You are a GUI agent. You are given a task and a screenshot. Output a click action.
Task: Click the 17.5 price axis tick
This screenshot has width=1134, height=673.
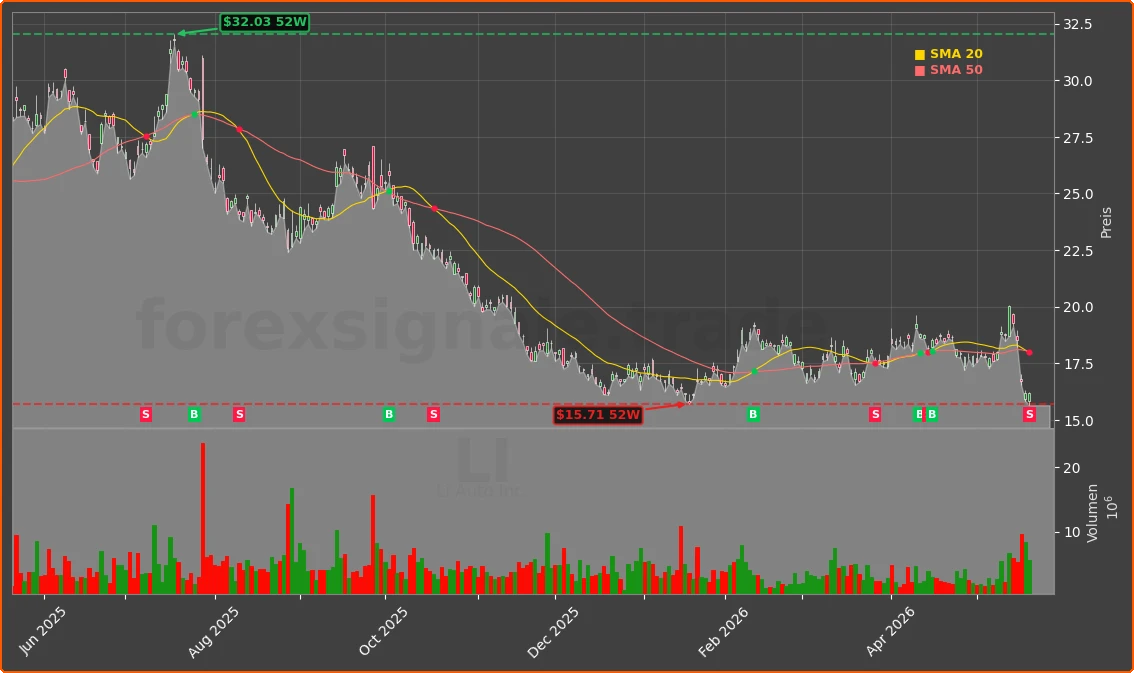click(x=1078, y=364)
